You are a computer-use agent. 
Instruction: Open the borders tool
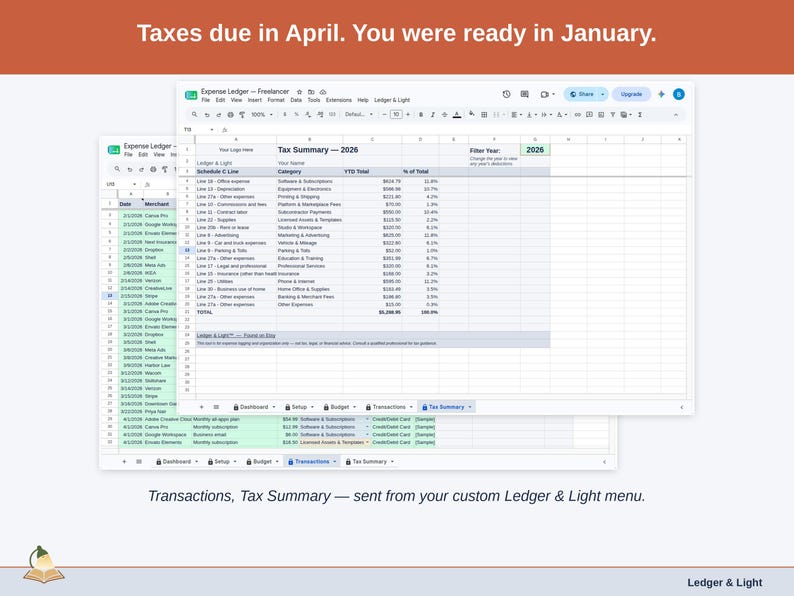coord(484,115)
